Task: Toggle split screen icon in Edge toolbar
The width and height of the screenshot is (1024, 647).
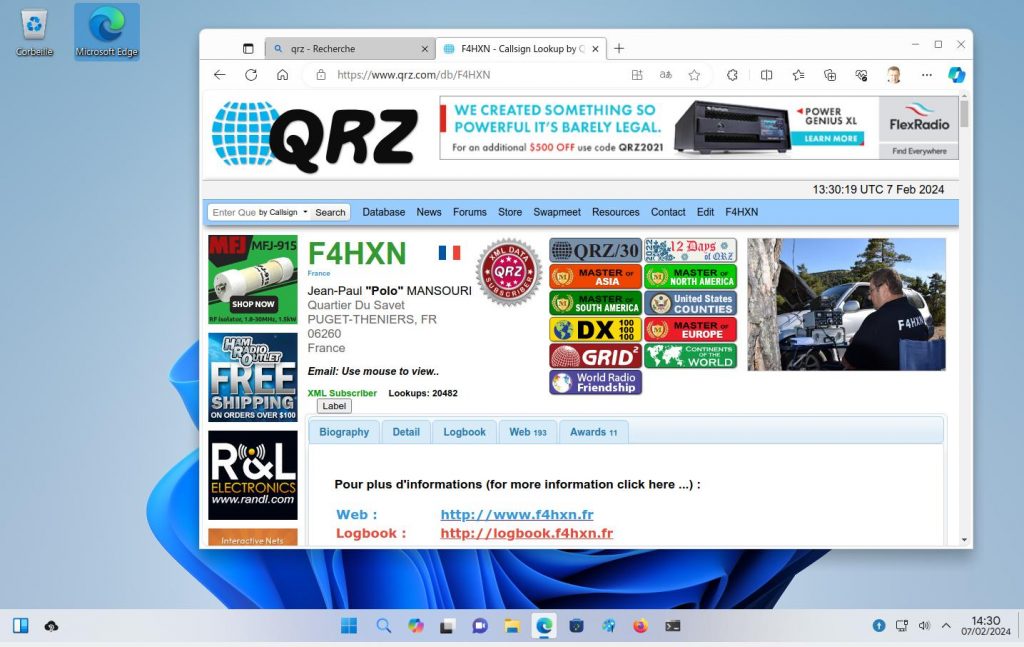Action: [x=767, y=75]
